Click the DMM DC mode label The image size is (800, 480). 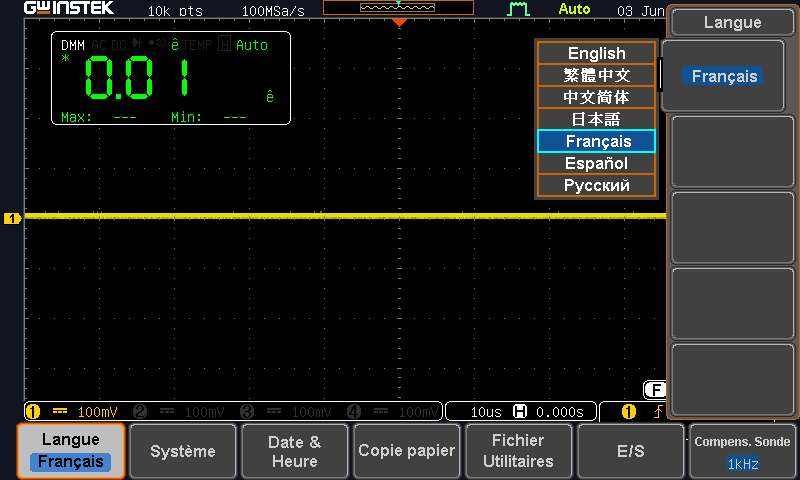[x=119, y=45]
